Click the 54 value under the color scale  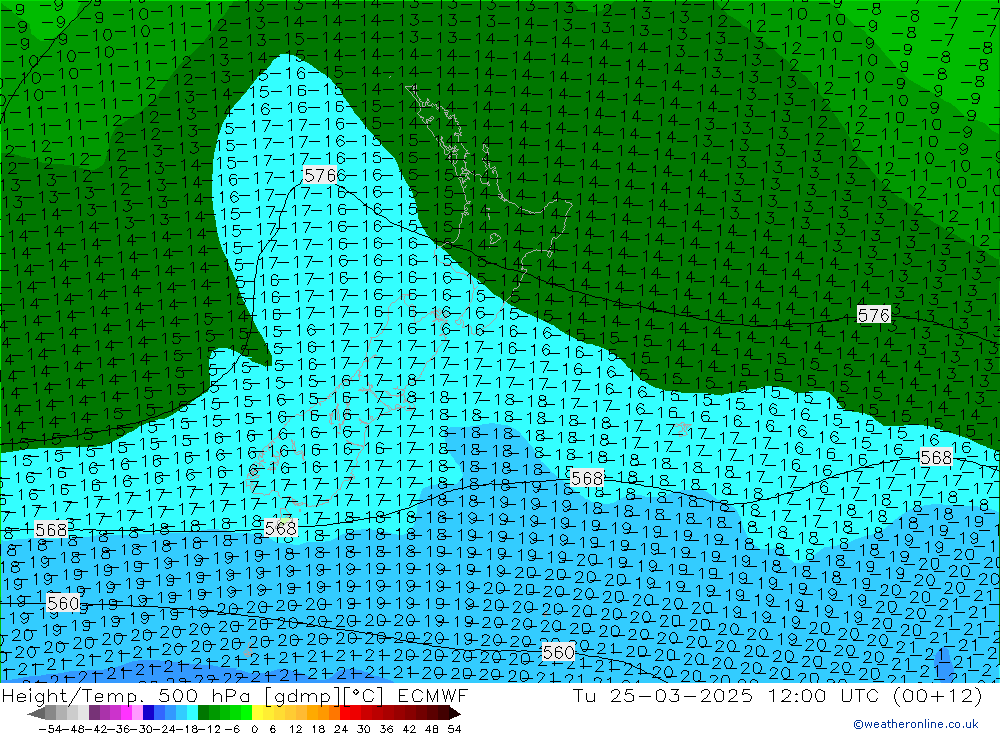(x=454, y=729)
